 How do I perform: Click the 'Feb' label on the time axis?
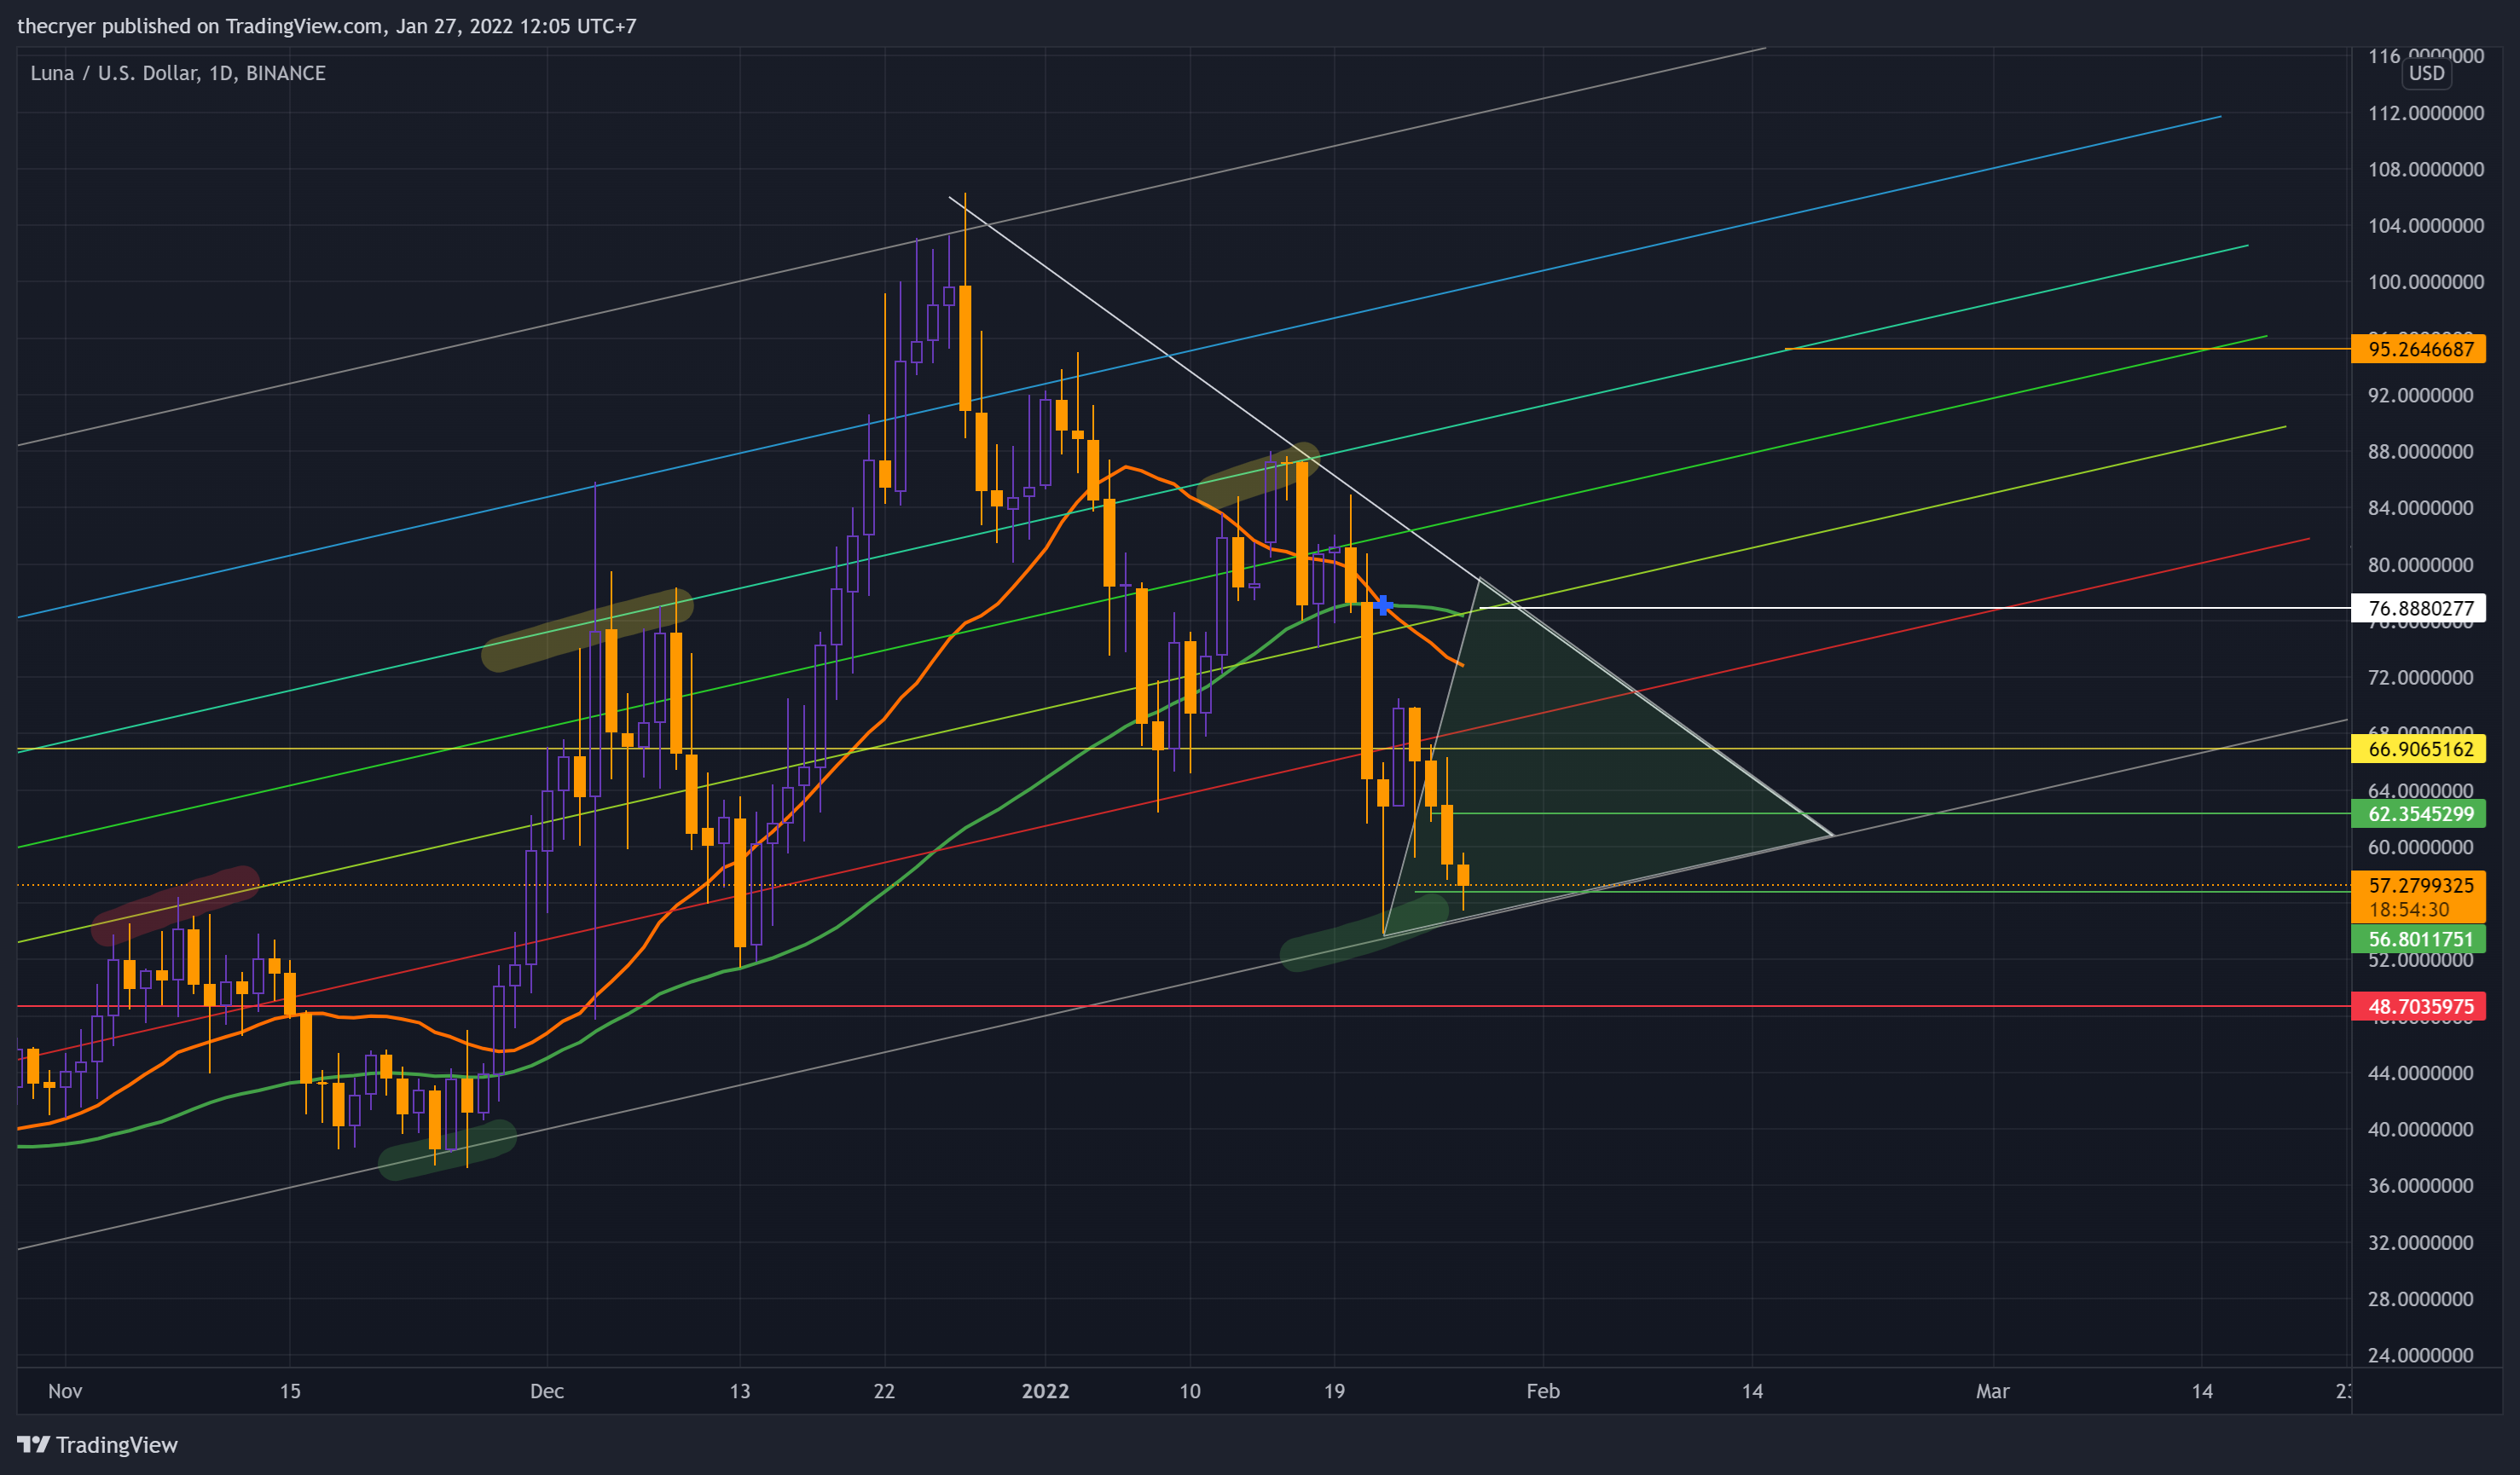pos(1543,1391)
